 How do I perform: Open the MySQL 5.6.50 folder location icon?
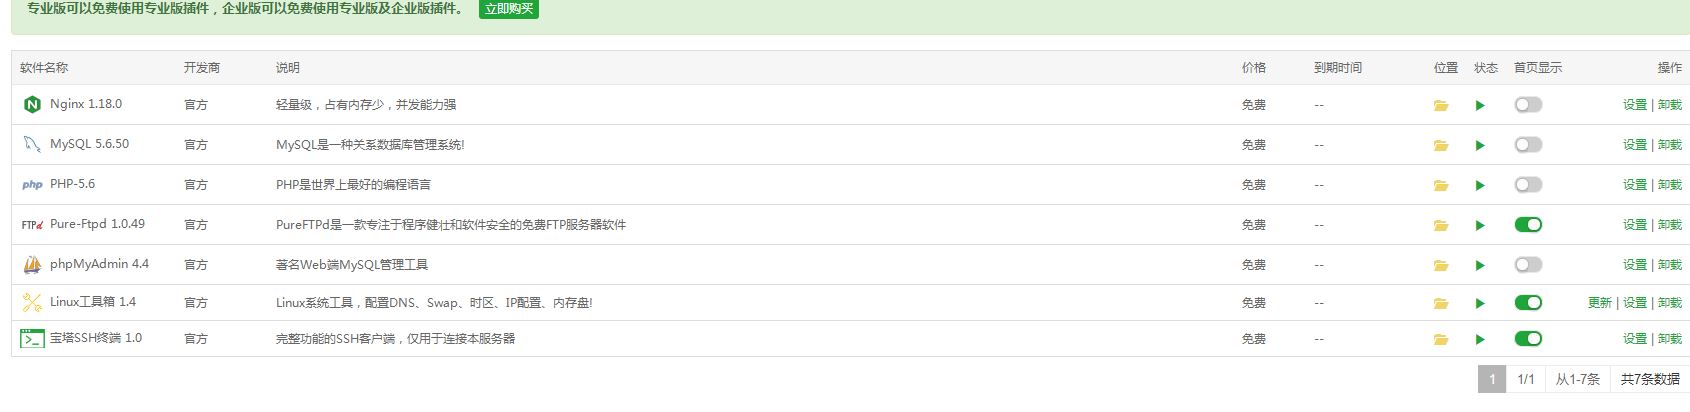coord(1441,145)
